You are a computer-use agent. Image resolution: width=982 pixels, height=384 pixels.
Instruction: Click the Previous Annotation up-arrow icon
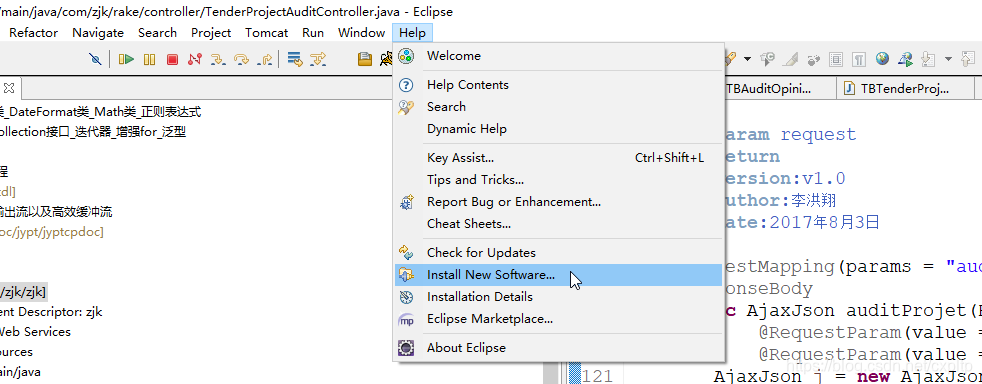click(x=968, y=59)
